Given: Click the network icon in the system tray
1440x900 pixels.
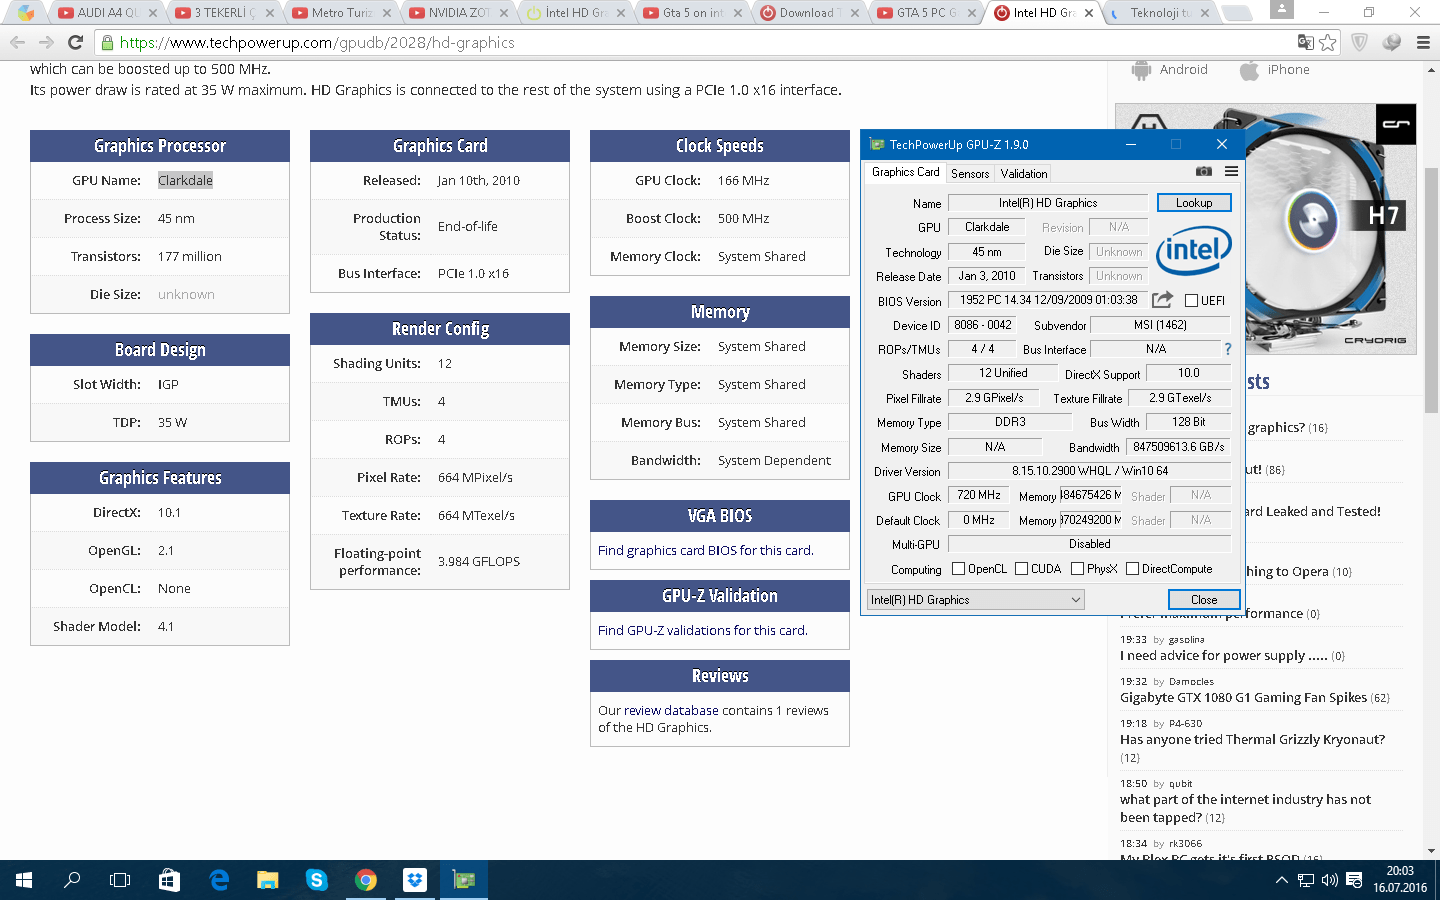Looking at the screenshot, I should click(1306, 880).
